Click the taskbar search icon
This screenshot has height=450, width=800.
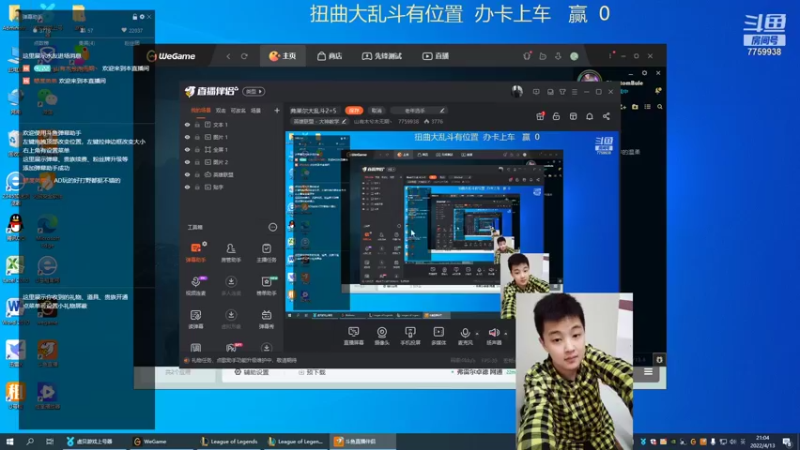[x=30, y=441]
